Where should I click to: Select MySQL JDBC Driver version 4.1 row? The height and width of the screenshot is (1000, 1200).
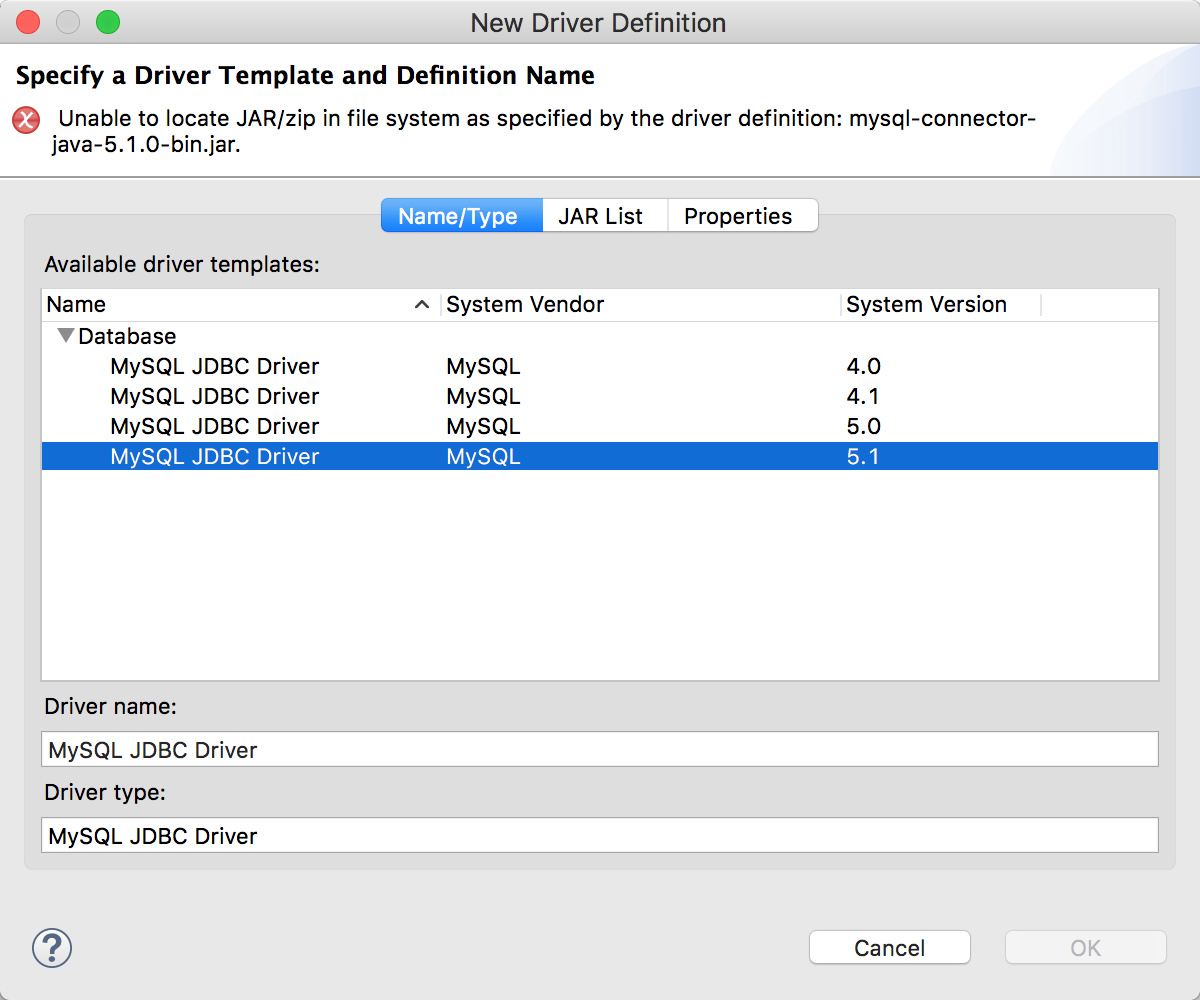(600, 396)
